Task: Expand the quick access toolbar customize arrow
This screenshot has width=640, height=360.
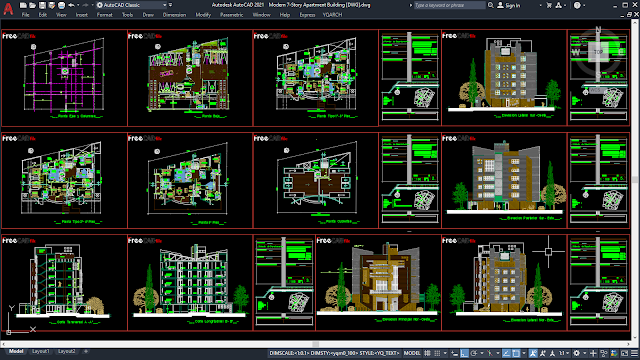Action: click(x=171, y=5)
